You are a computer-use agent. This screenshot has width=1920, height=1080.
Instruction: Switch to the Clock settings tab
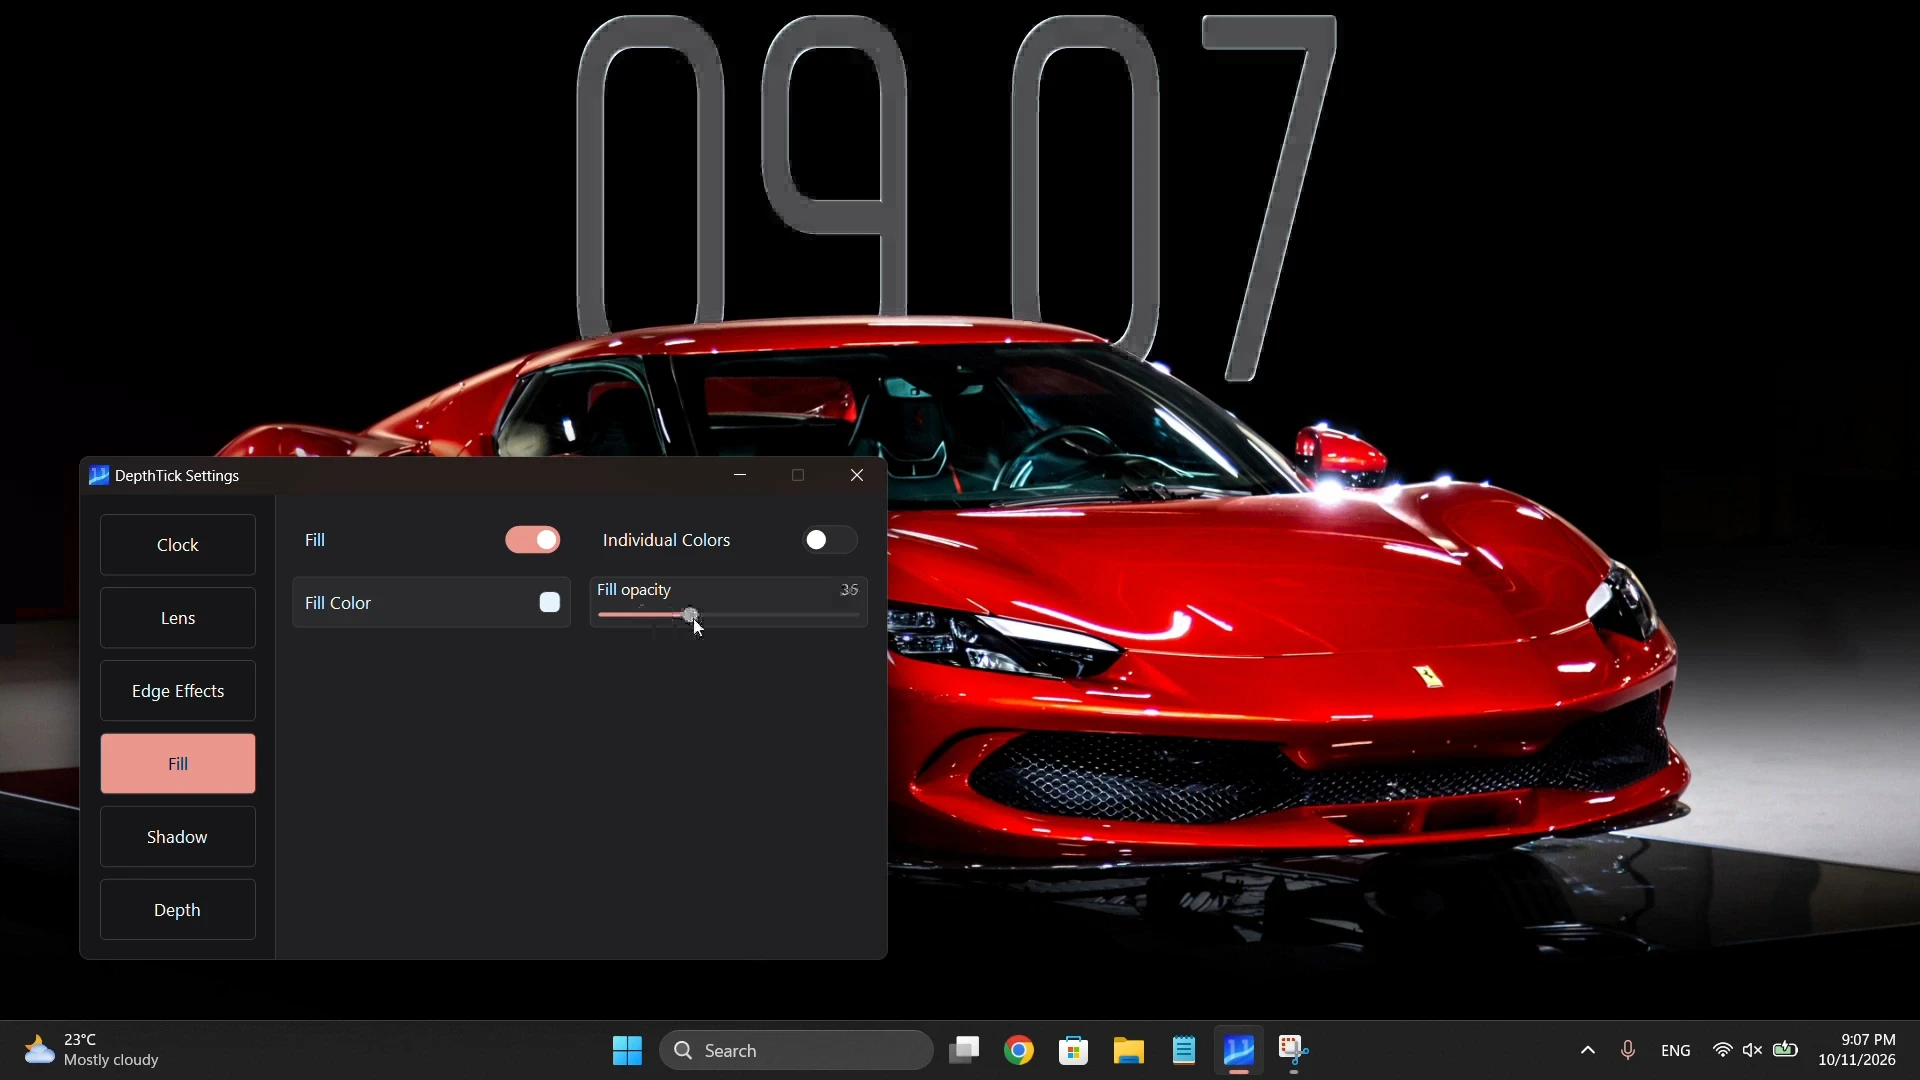pos(178,546)
